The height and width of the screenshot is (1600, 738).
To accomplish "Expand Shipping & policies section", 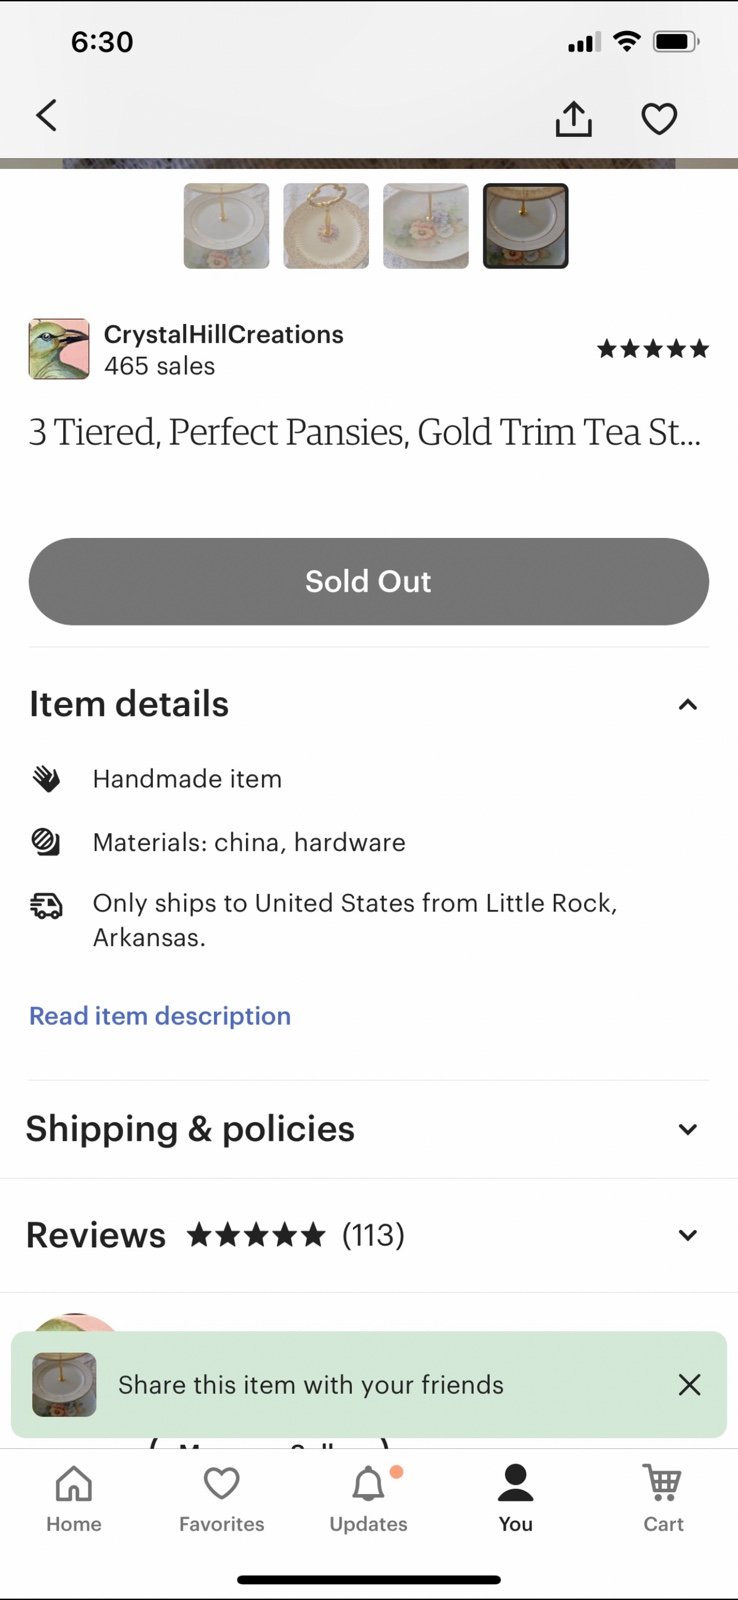I will [x=687, y=1129].
